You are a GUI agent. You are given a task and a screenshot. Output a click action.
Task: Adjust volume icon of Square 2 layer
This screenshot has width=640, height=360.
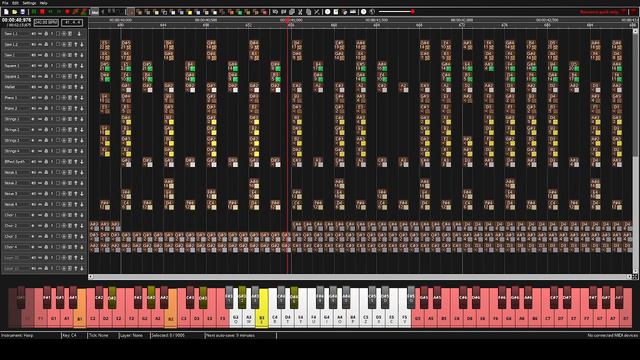point(34,76)
